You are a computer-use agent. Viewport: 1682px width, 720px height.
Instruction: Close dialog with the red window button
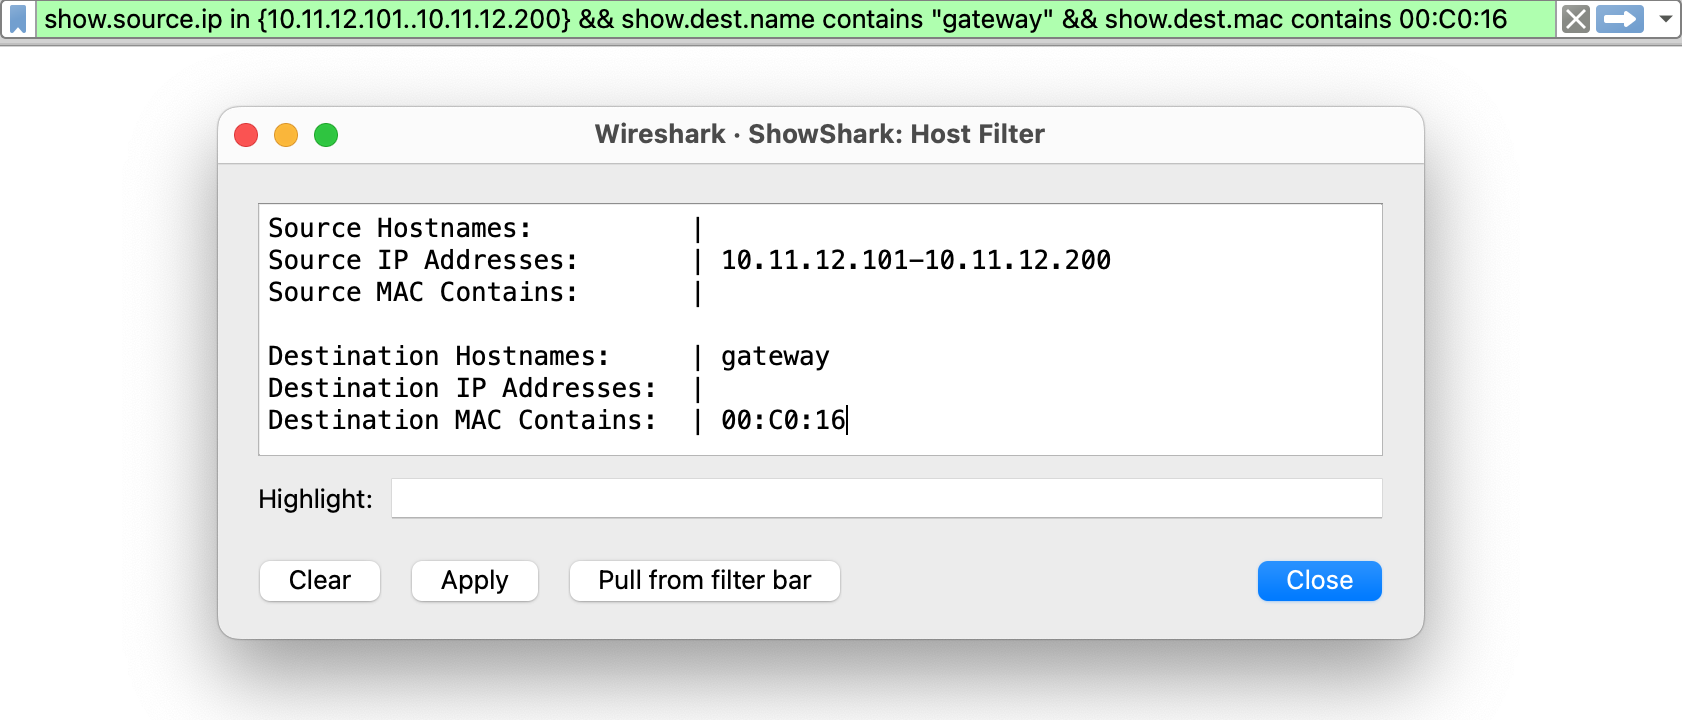(246, 135)
